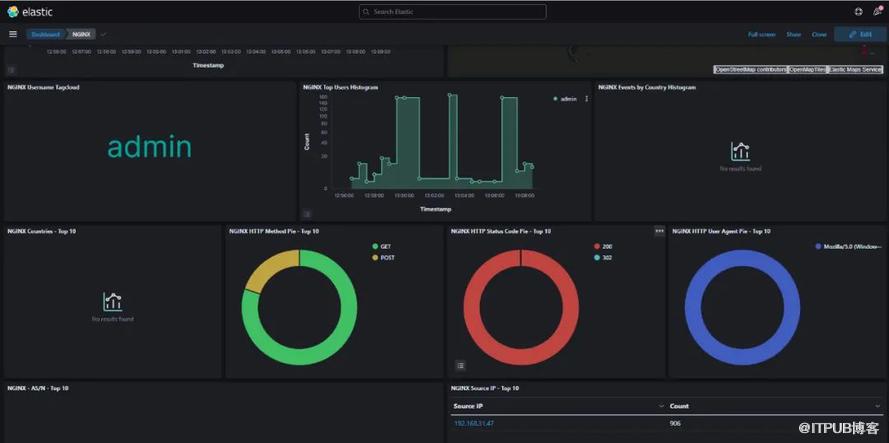Expand the Source IP column menu
Viewport: 889px width, 443px height.
tap(661, 406)
